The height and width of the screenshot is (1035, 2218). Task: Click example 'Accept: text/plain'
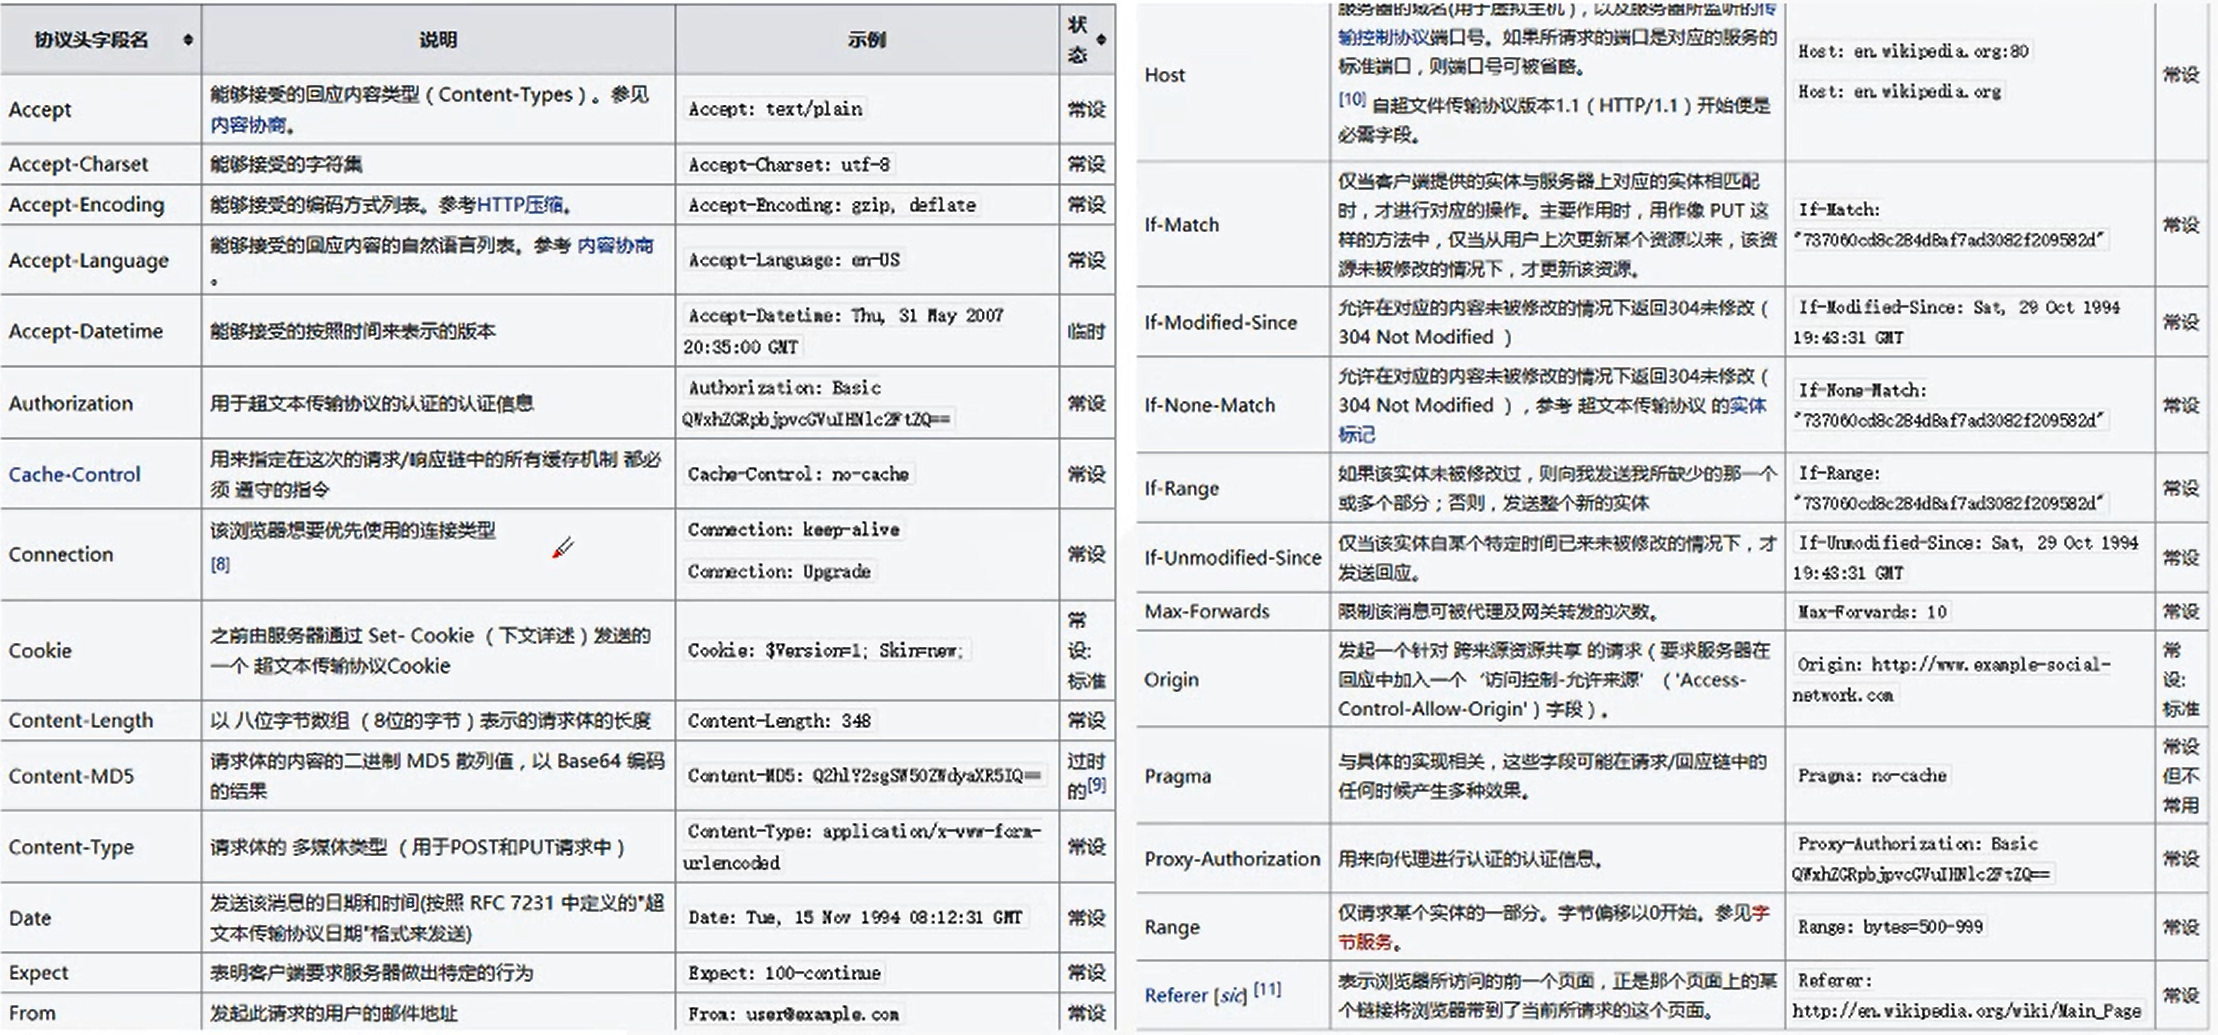[x=774, y=109]
